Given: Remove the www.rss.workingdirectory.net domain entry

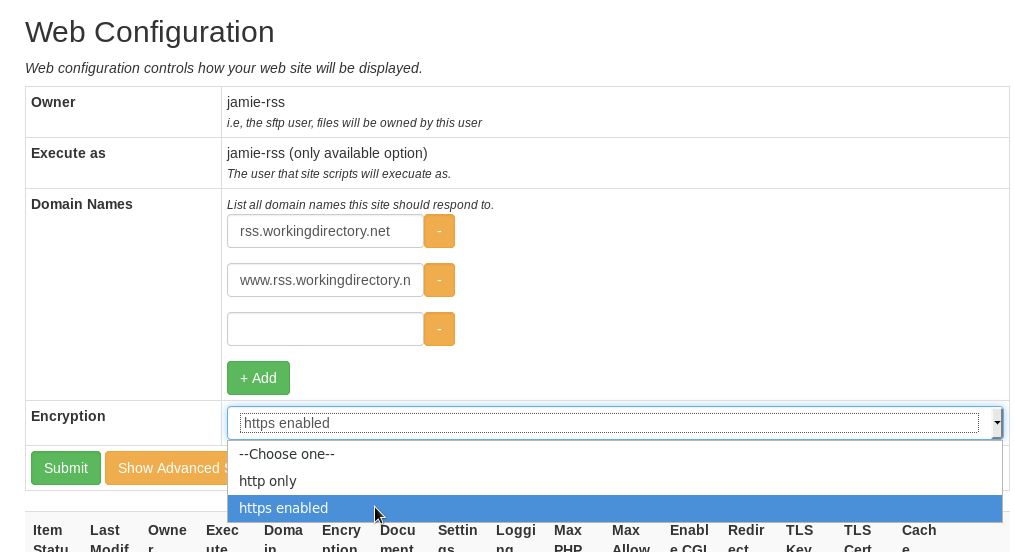Looking at the screenshot, I should tap(440, 280).
